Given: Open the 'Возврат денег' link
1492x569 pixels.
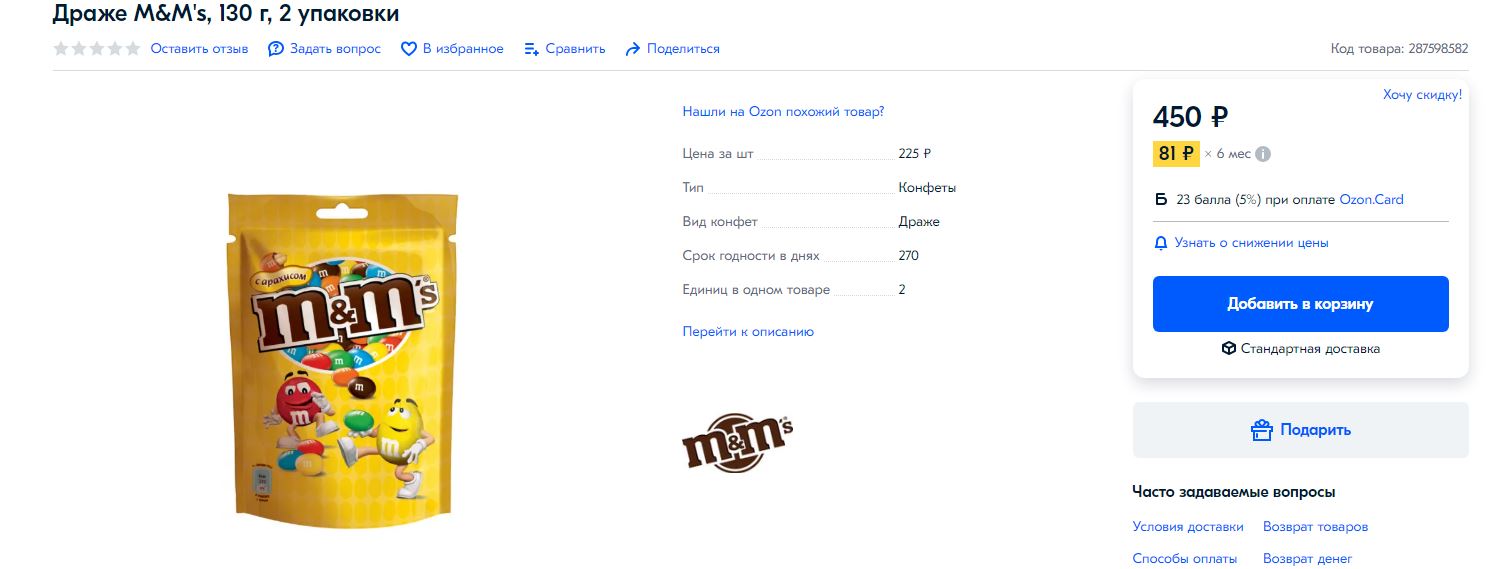Looking at the screenshot, I should (x=1307, y=559).
